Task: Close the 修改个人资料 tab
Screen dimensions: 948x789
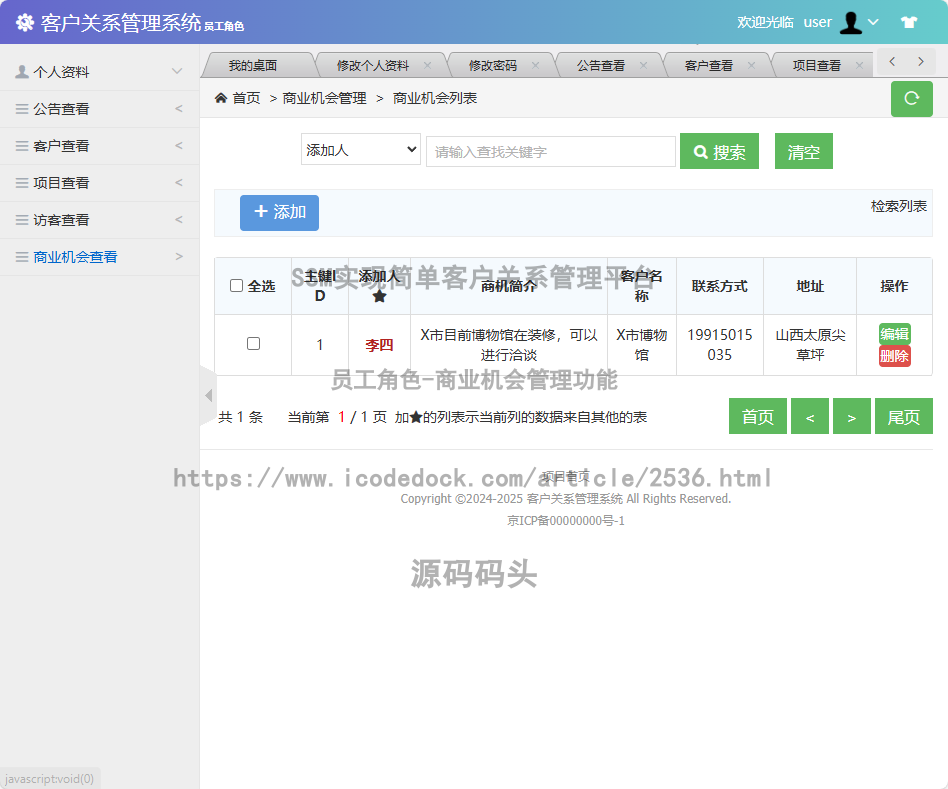Action: 427,65
